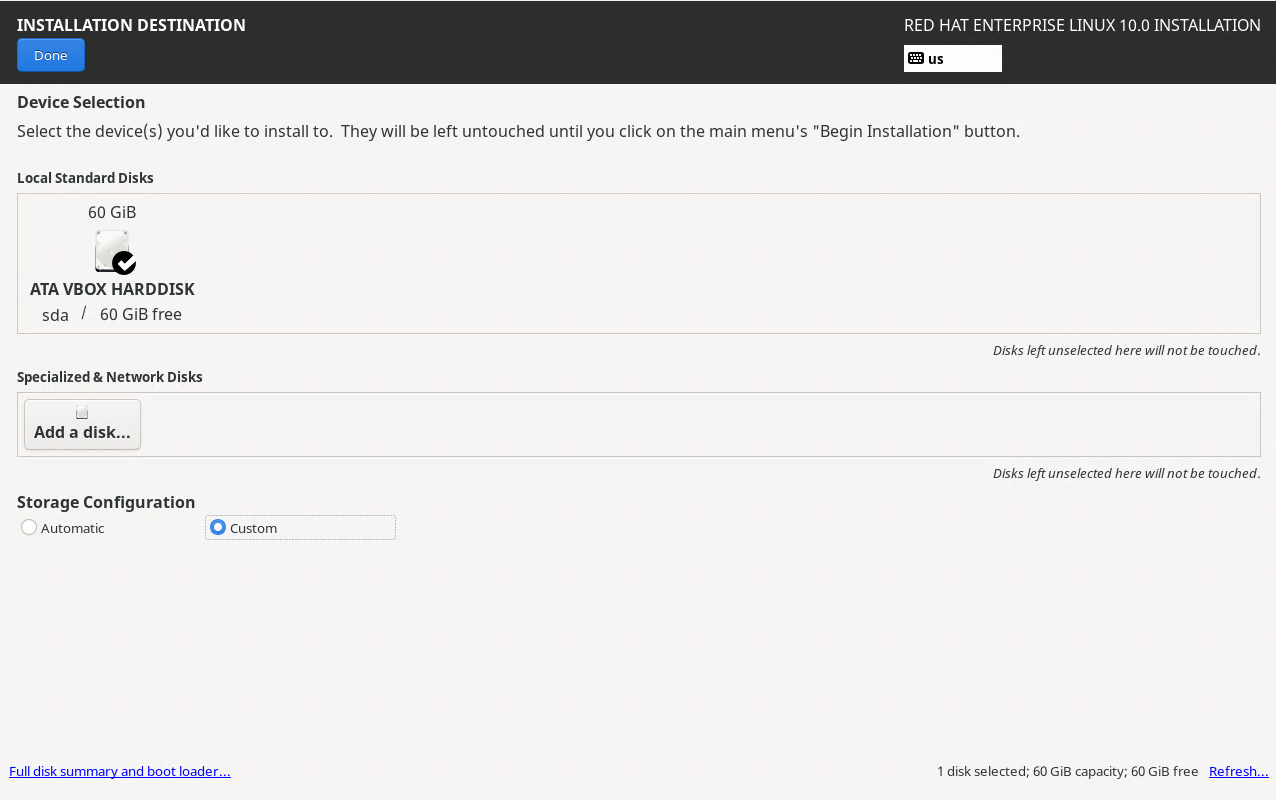Viewport: 1276px width, 800px height.
Task: Click the Refresh... link
Action: tap(1238, 771)
